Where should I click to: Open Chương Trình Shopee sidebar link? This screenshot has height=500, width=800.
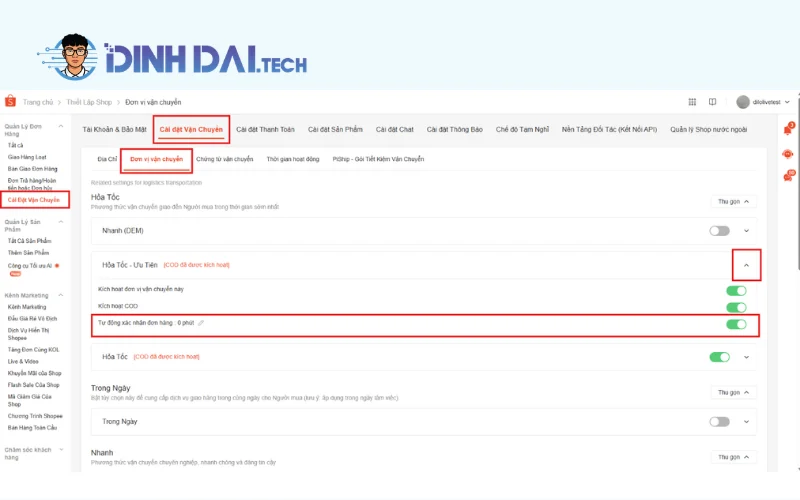pyautogui.click(x=35, y=416)
